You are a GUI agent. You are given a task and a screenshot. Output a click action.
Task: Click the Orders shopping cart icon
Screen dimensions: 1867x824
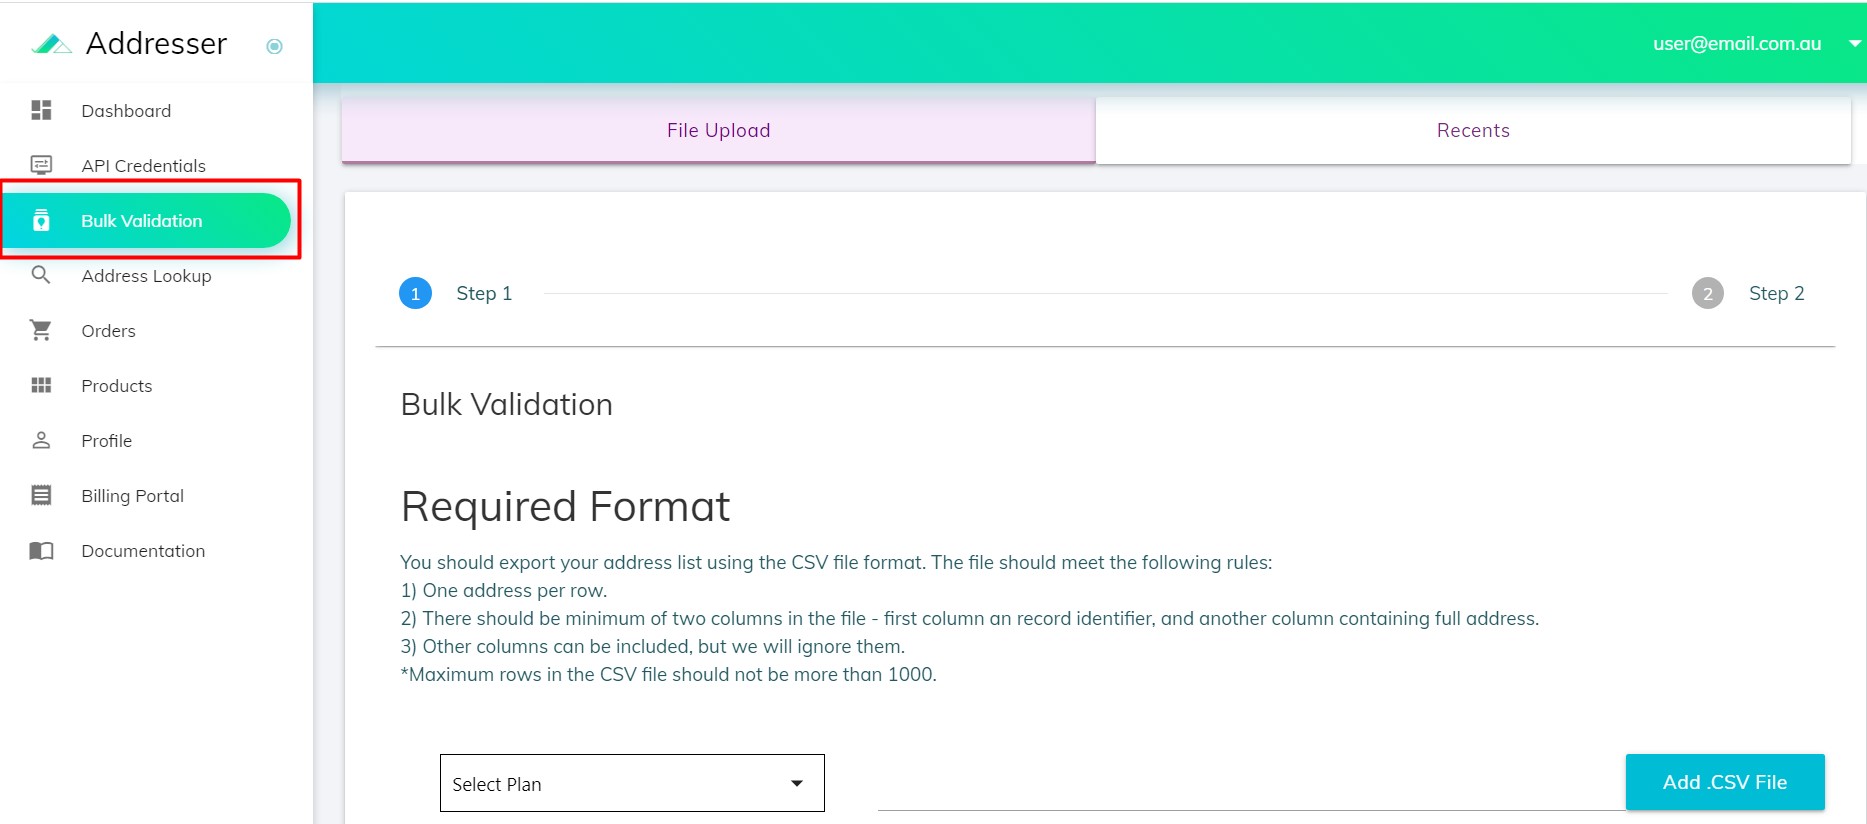pos(41,330)
